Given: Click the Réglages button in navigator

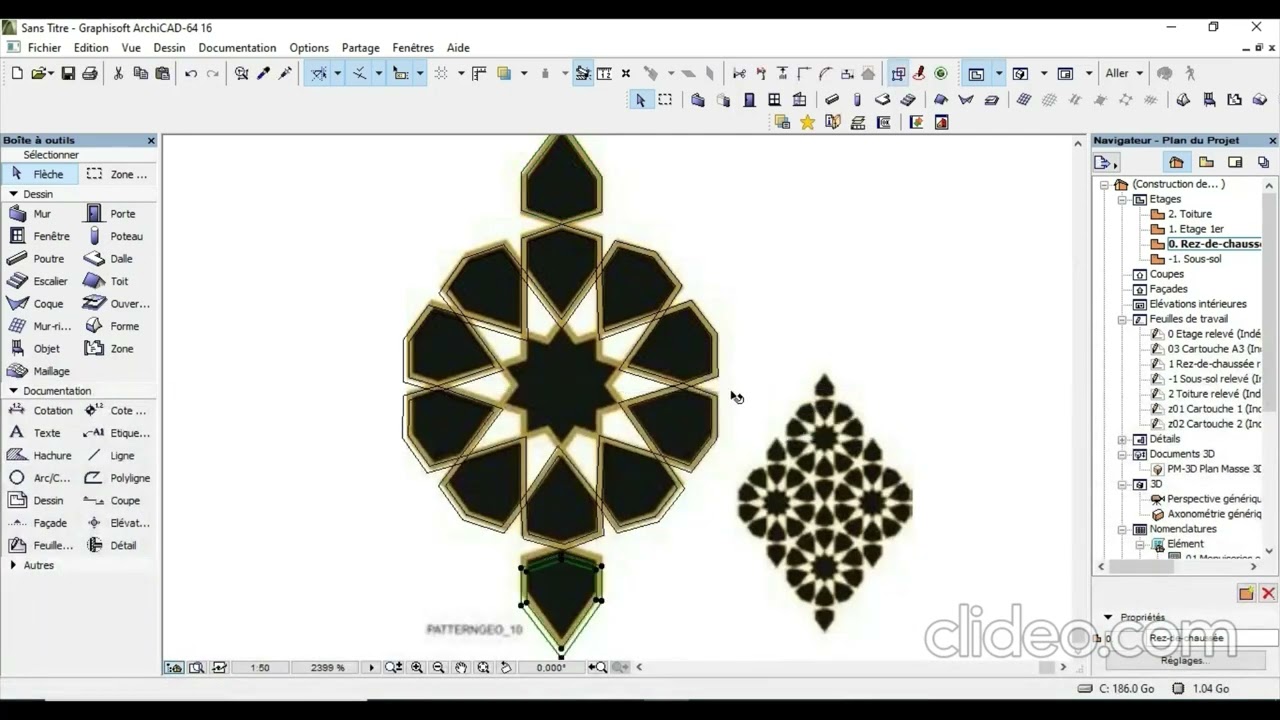Looking at the screenshot, I should tap(1184, 660).
